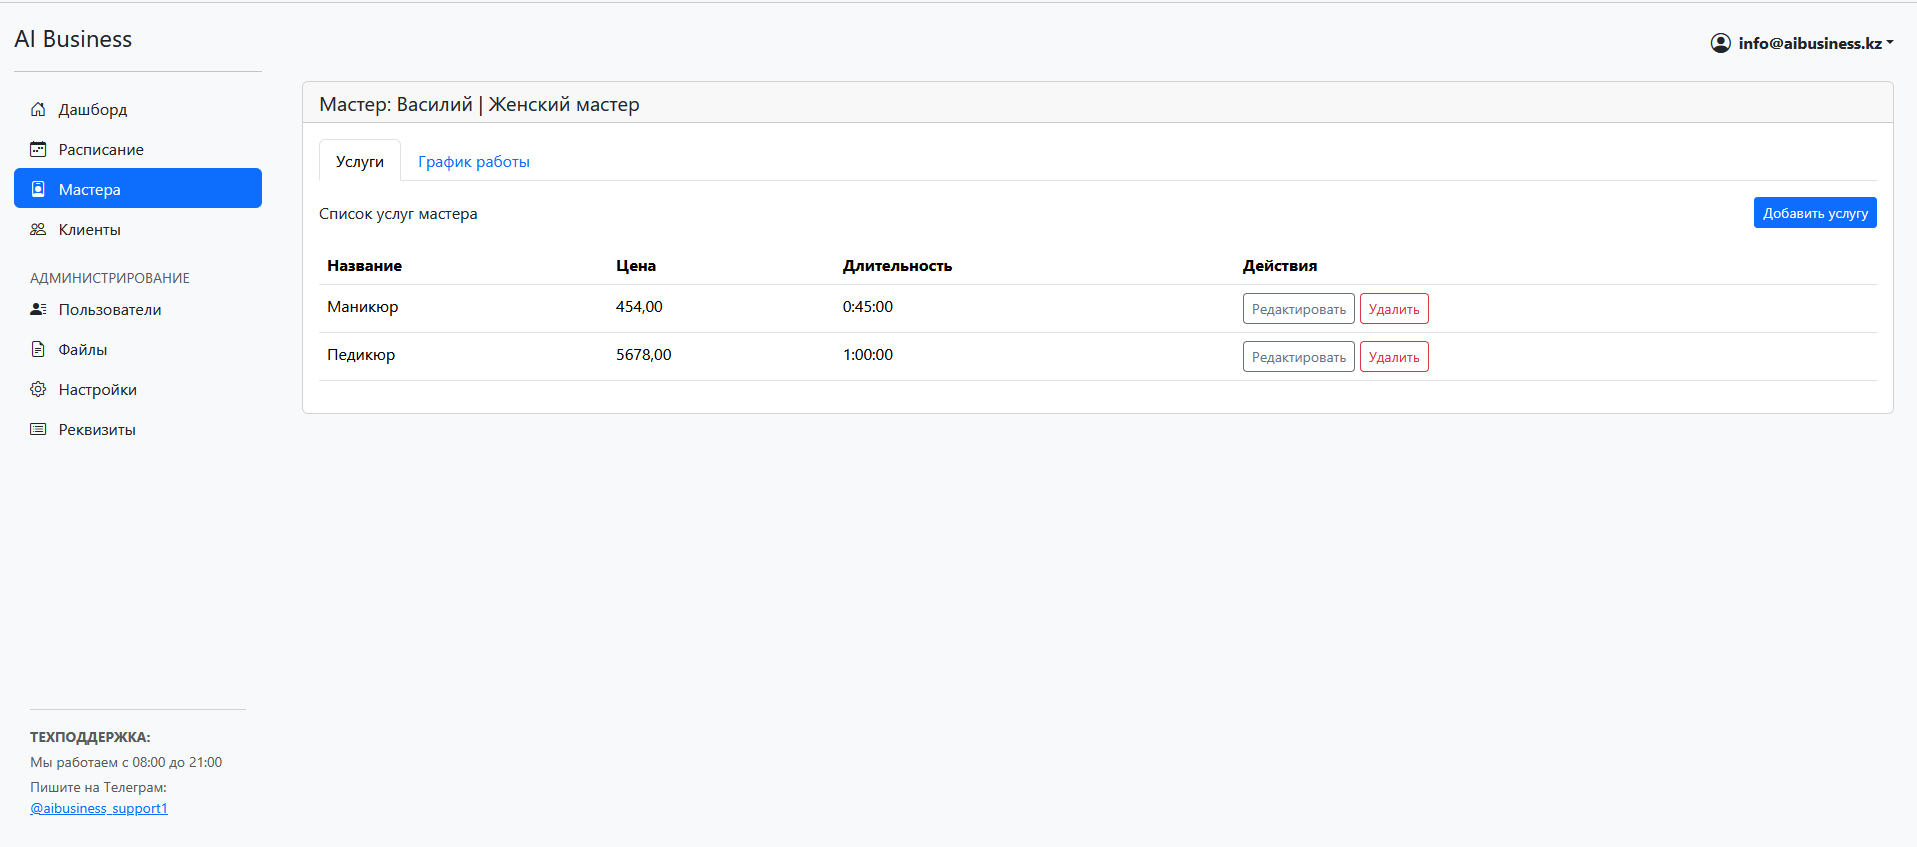Open the Клиенты menu item
The image size is (1917, 847).
click(89, 229)
